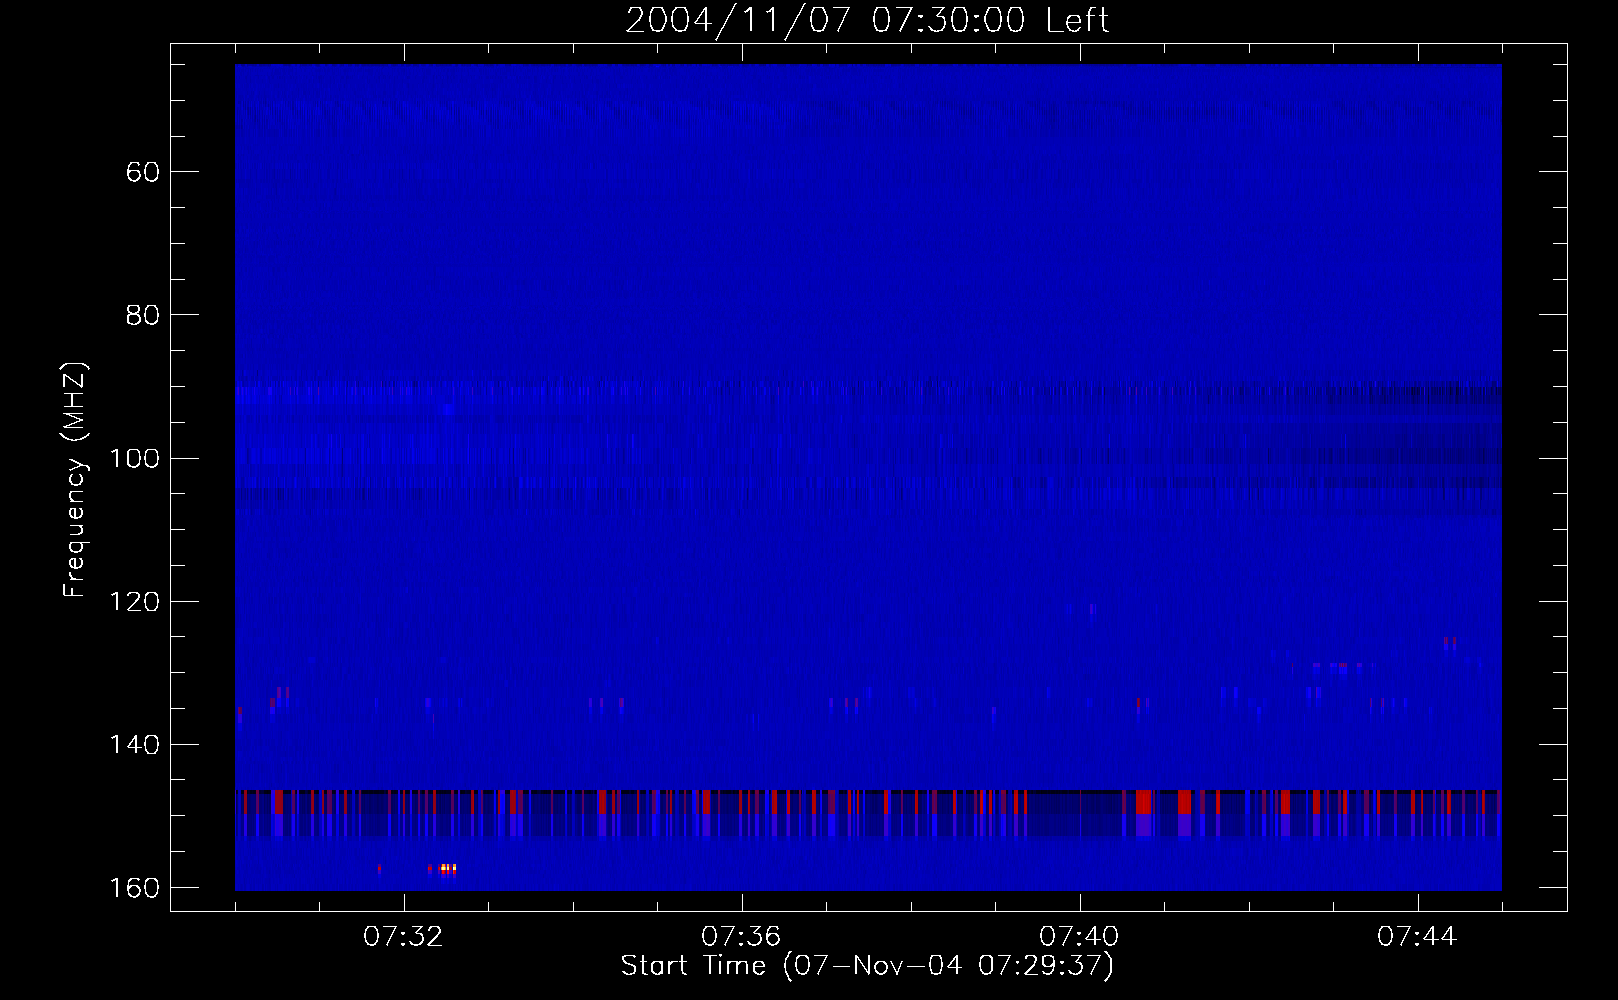The height and width of the screenshot is (1000, 1618).
Task: Click the "Frequency (MHZ)" axis label
Action: coord(76,480)
